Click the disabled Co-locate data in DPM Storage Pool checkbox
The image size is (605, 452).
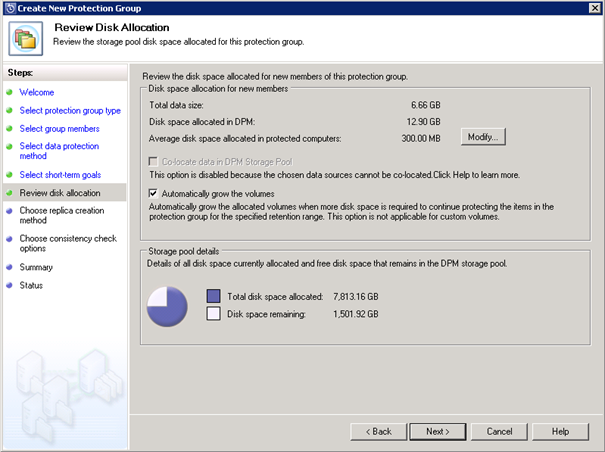(153, 160)
